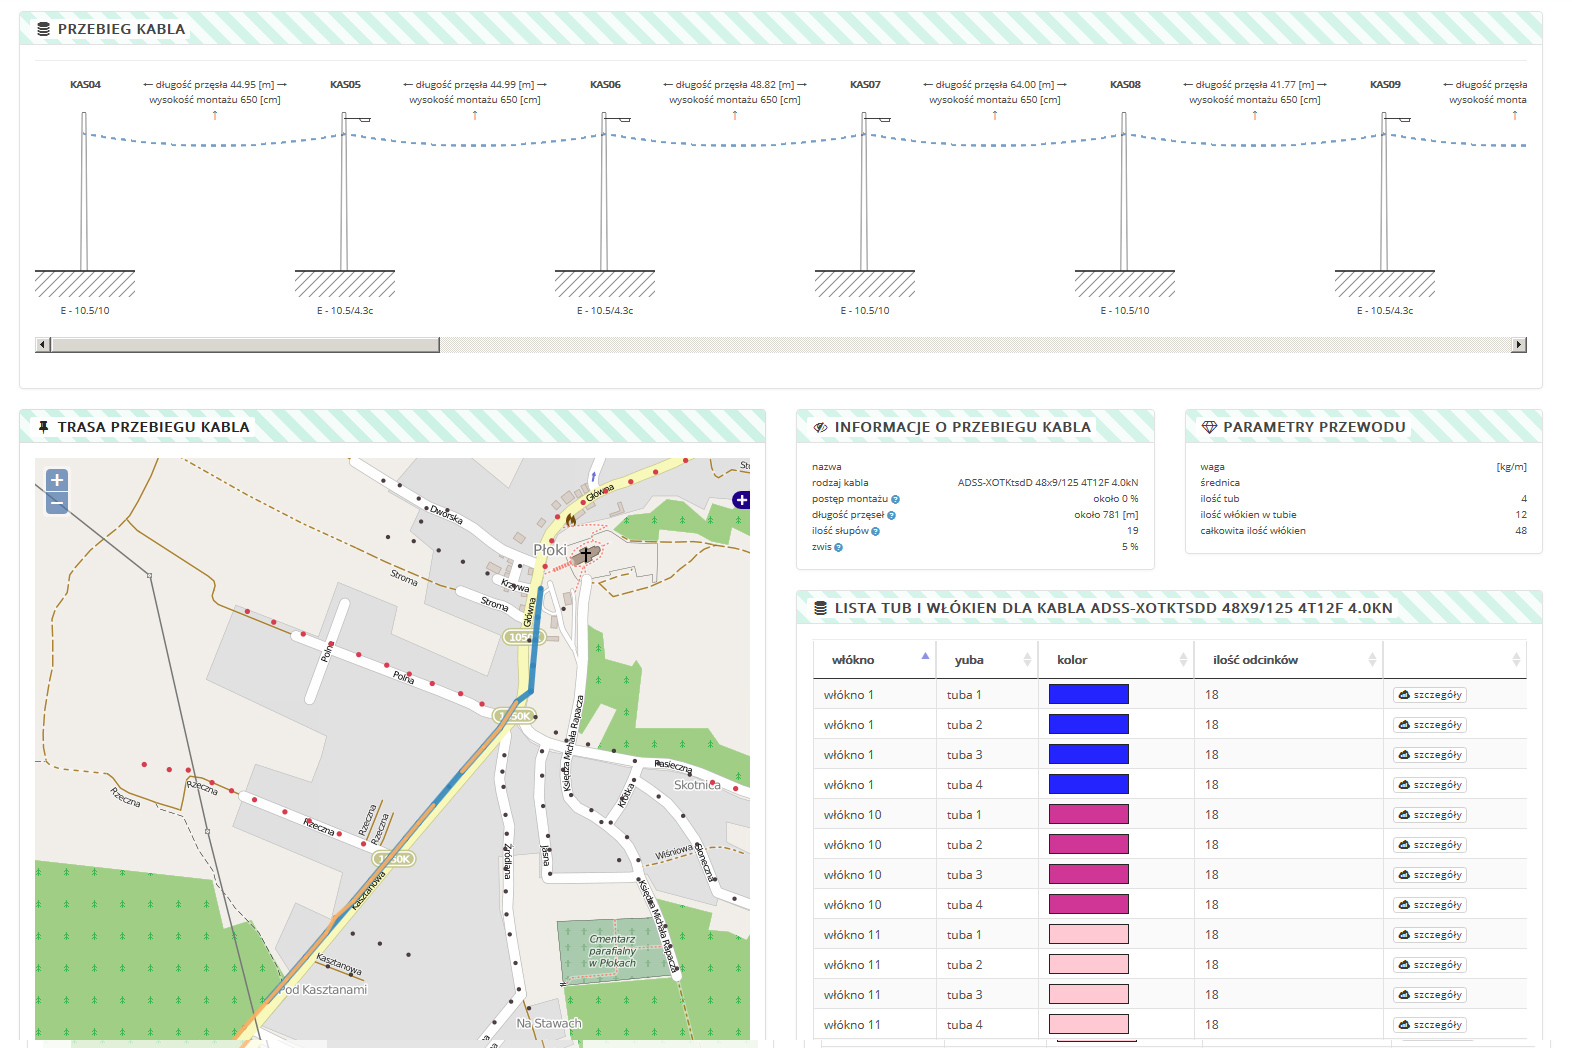Click help icon next to postęp montażu
The height and width of the screenshot is (1048, 1572).
click(x=895, y=499)
